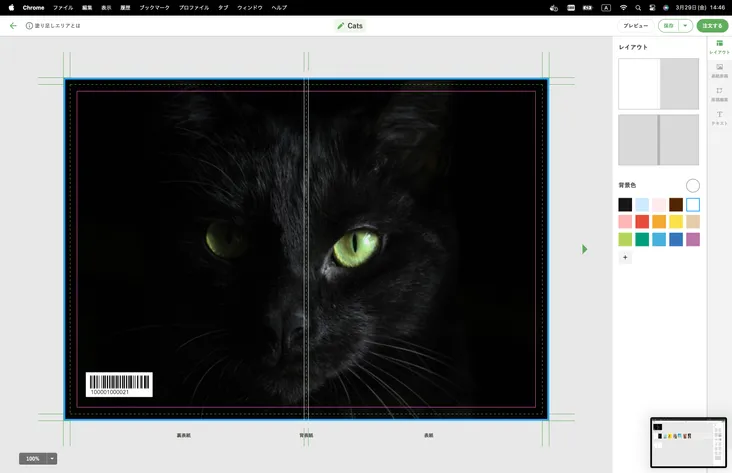Viewport: 732px width, 473px height.
Task: Open the macOS Spotlight search icon
Action: click(x=639, y=7)
